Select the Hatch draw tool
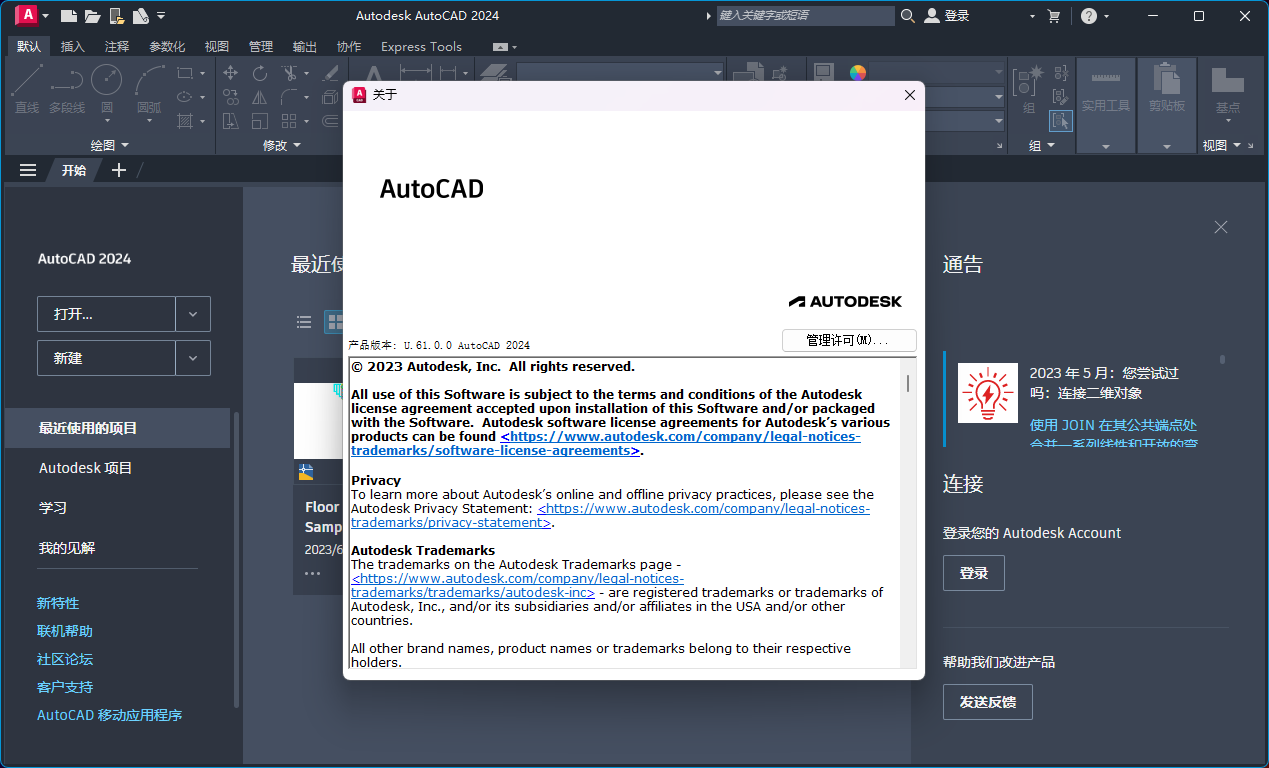 185,121
